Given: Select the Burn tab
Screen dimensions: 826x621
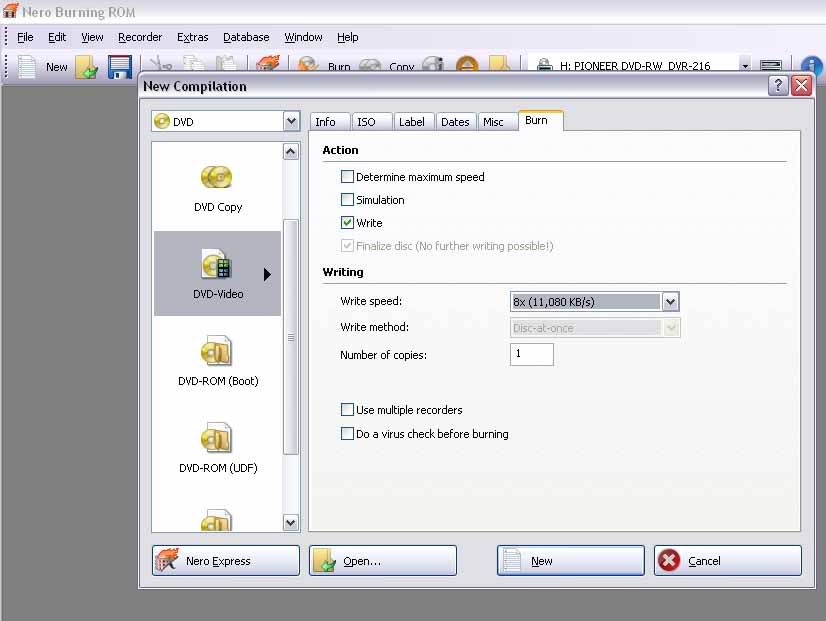Looking at the screenshot, I should click(x=540, y=121).
